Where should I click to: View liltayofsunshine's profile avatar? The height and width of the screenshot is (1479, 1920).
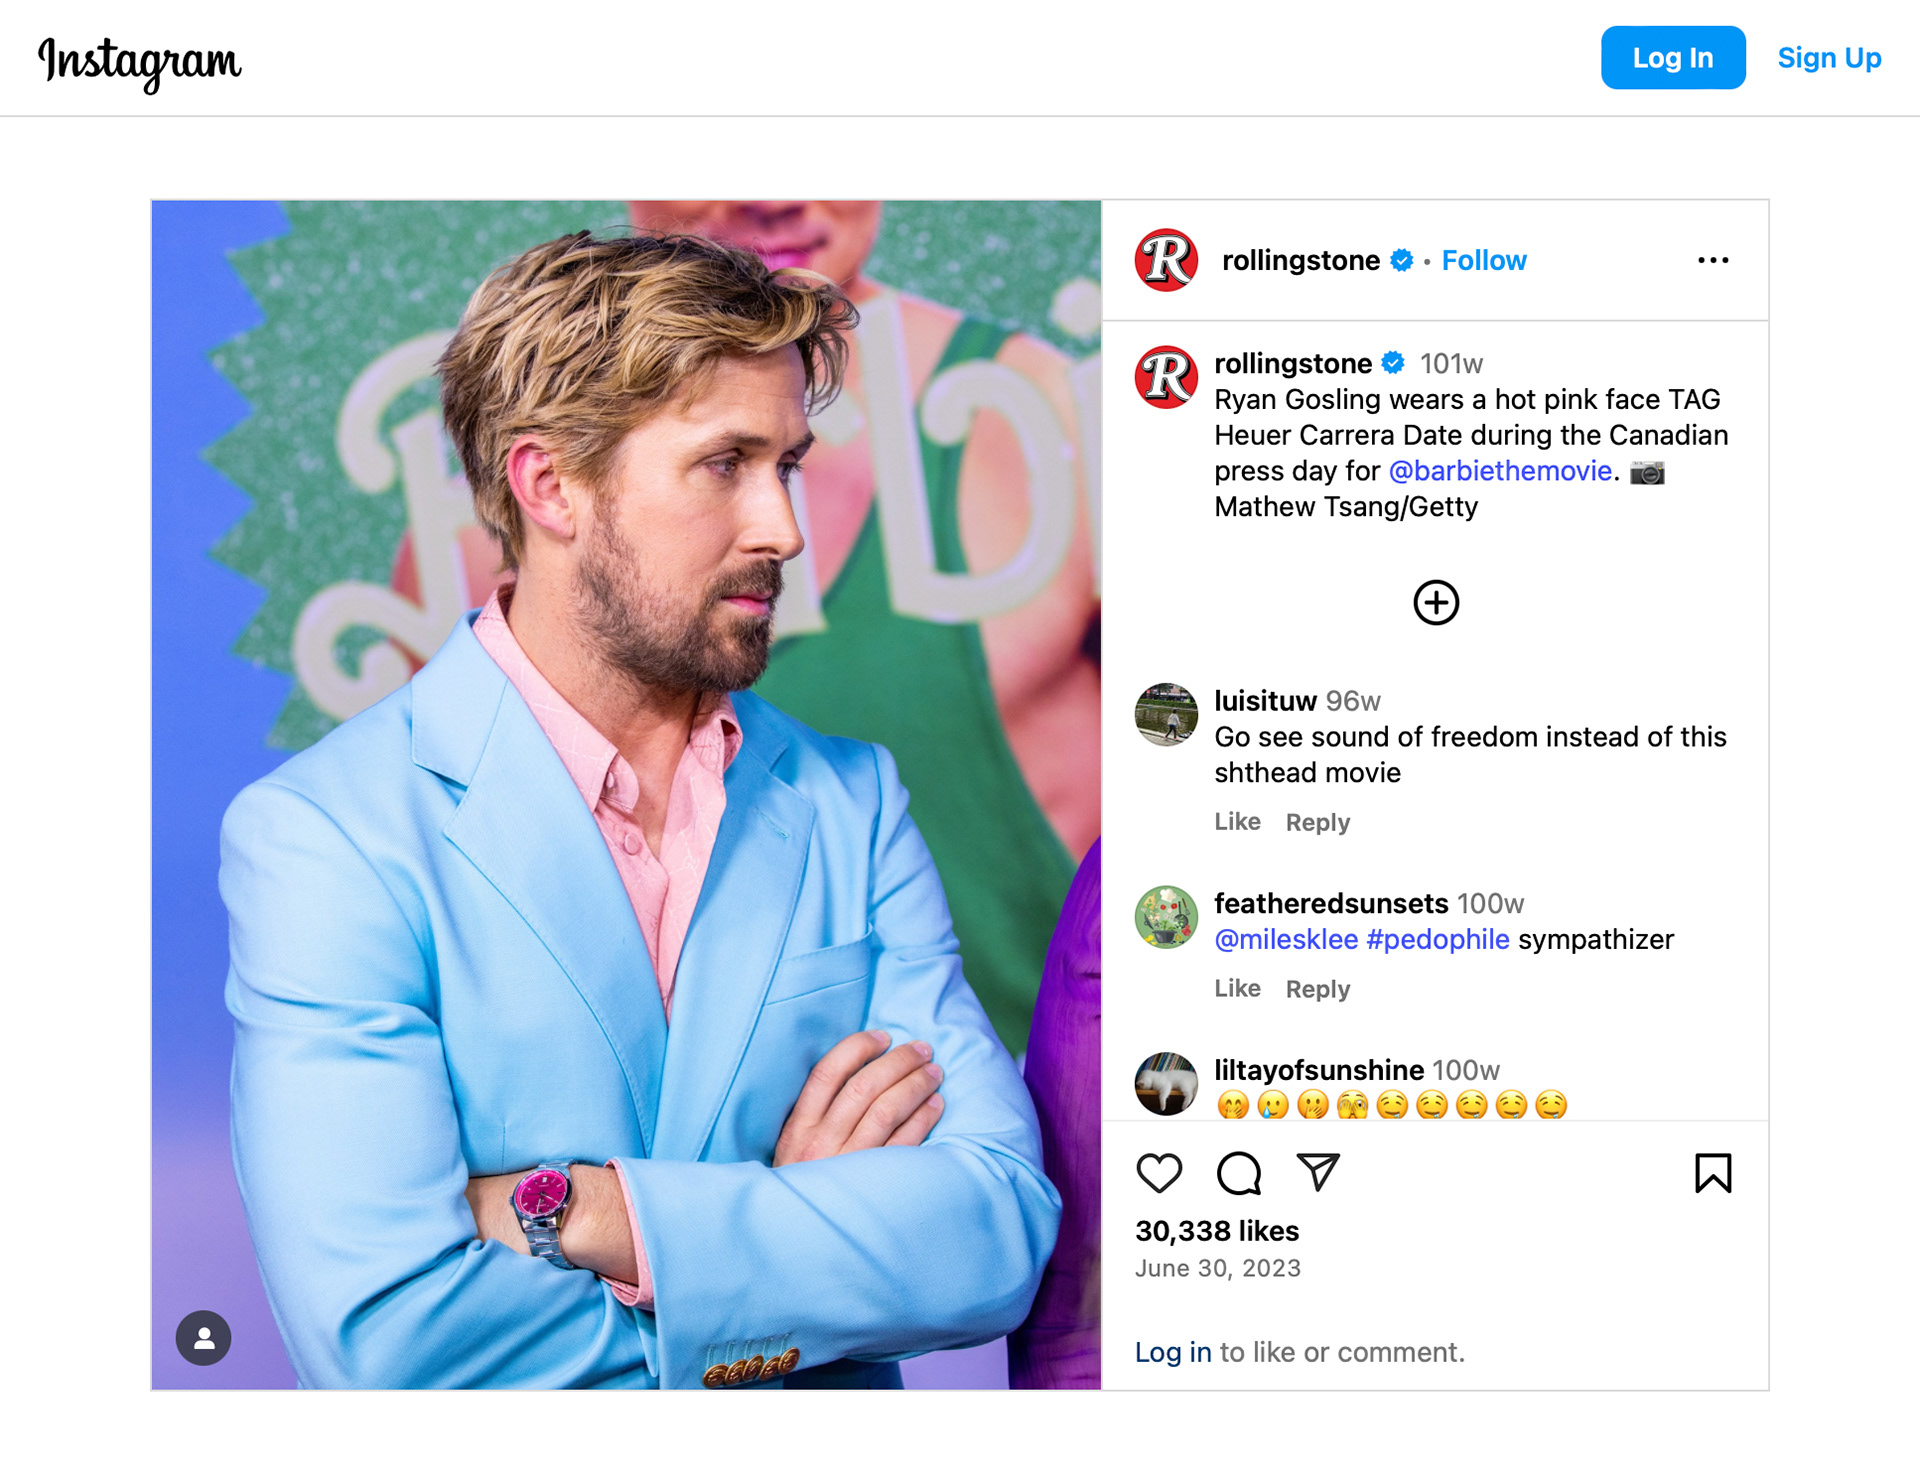pos(1166,1084)
